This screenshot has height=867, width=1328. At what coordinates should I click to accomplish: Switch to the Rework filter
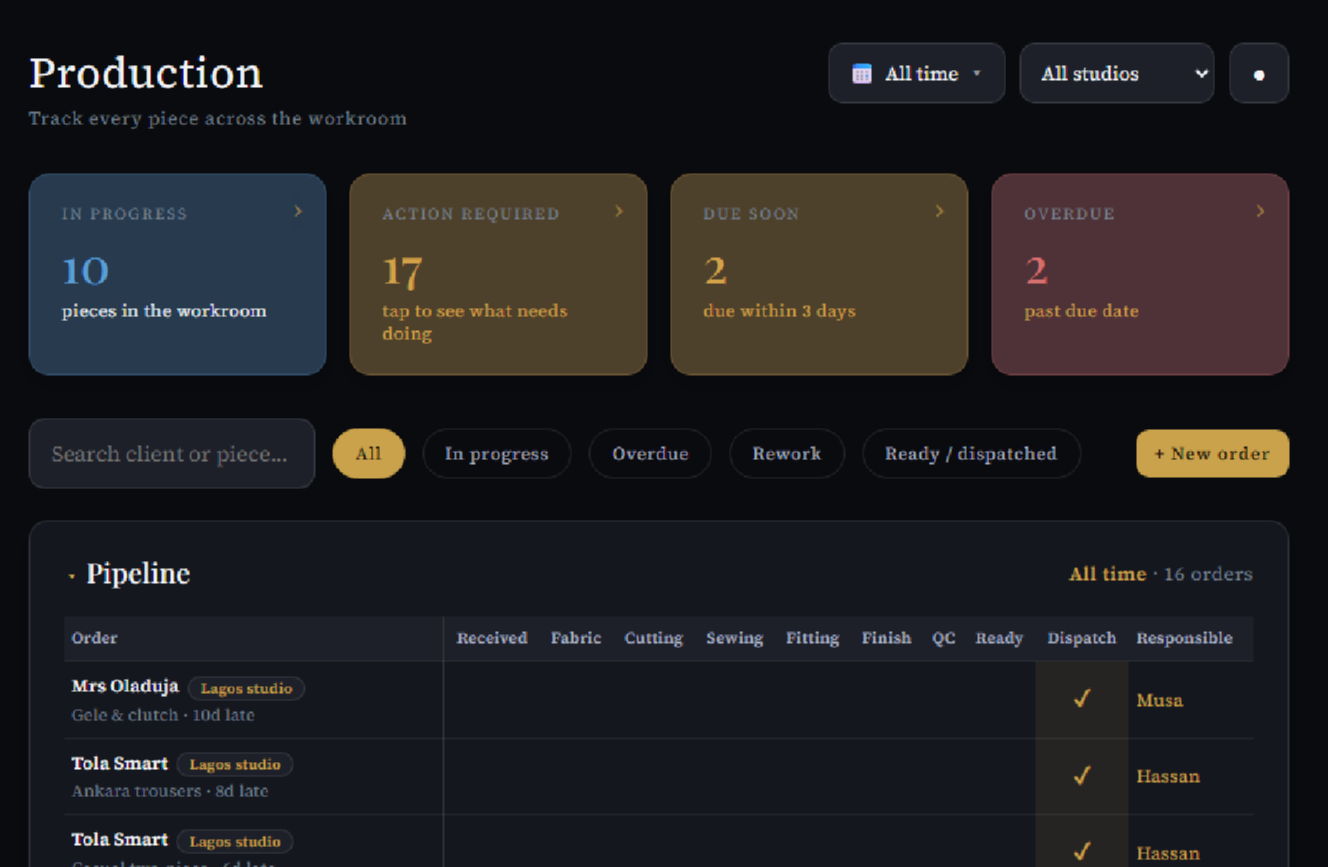pos(786,454)
